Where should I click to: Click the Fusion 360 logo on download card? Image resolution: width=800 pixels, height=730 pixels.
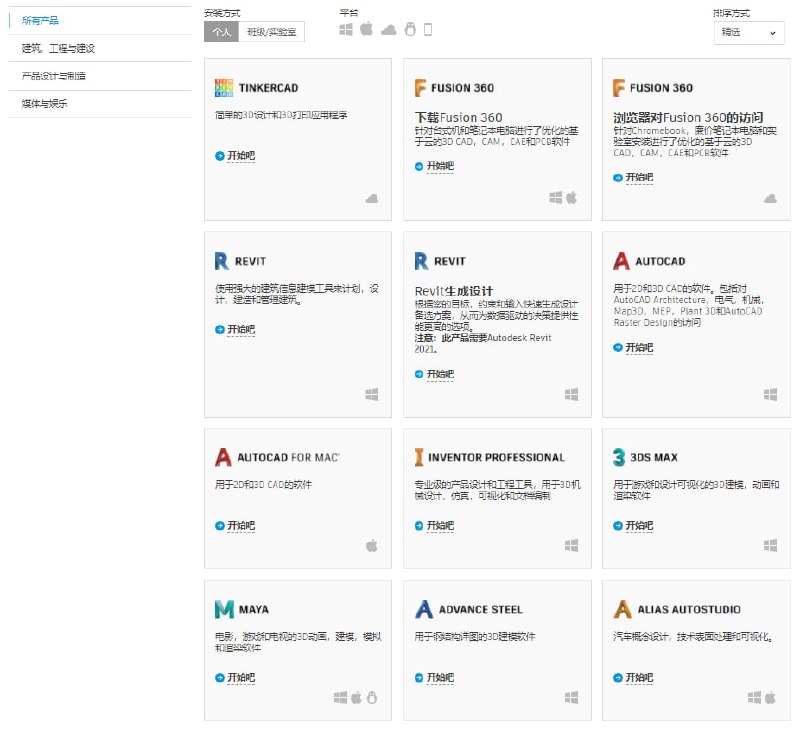420,88
